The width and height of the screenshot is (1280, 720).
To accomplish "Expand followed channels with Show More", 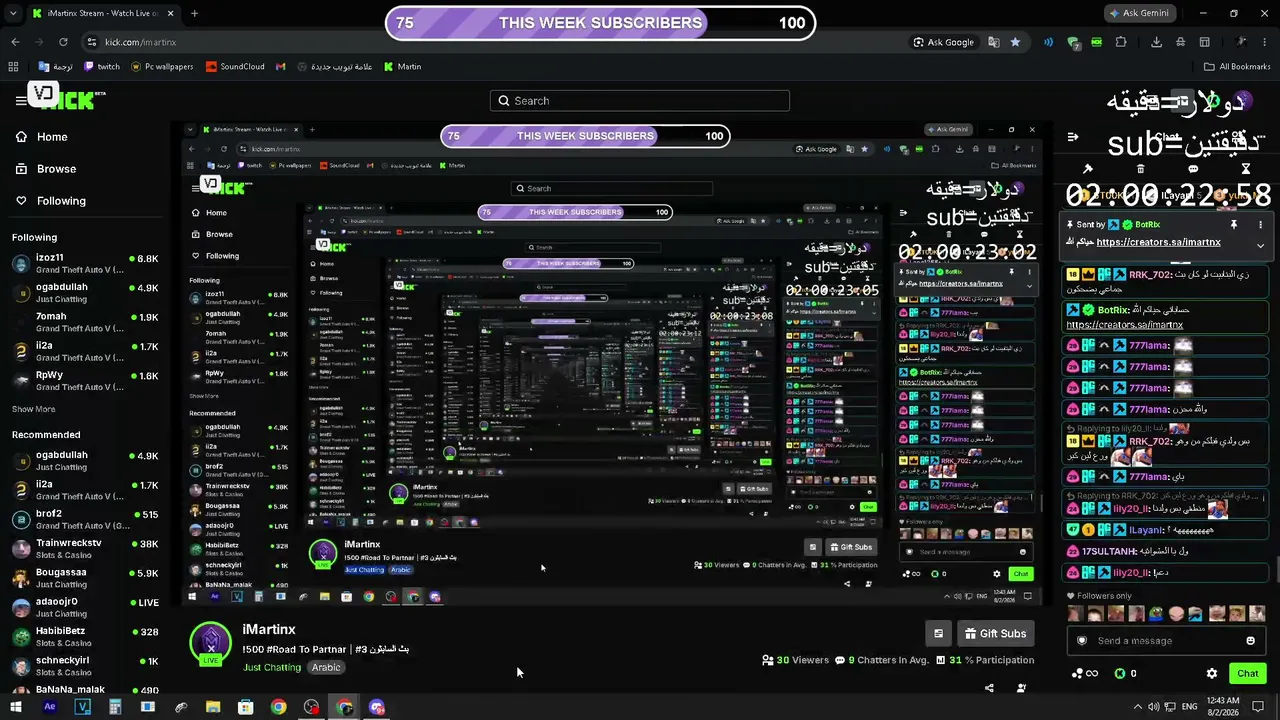I will [x=33, y=409].
